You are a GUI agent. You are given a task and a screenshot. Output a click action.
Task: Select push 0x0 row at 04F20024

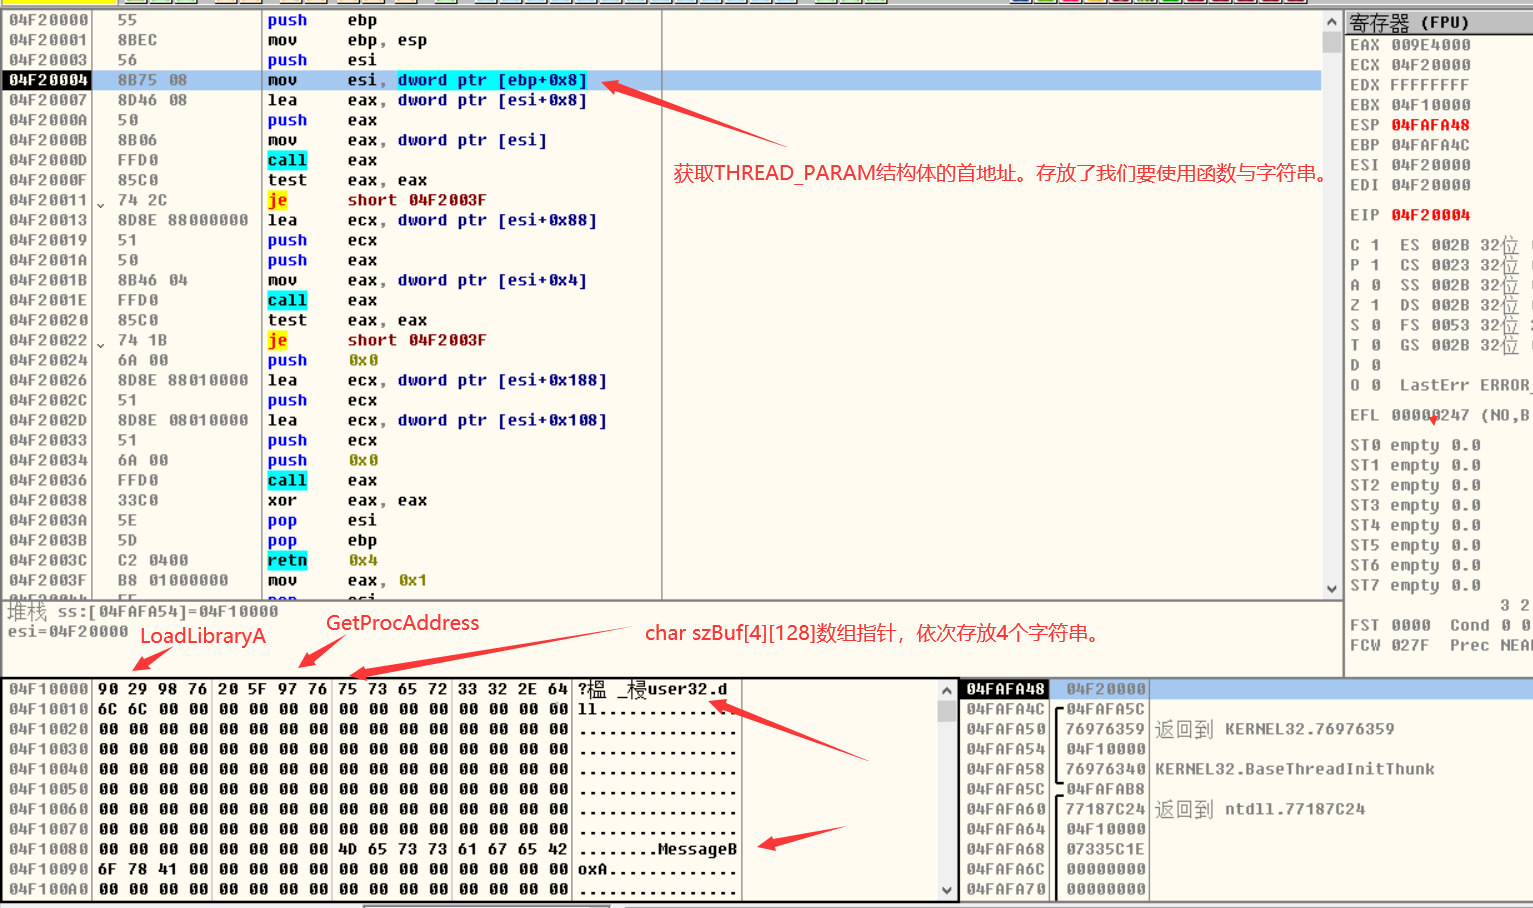(x=662, y=360)
